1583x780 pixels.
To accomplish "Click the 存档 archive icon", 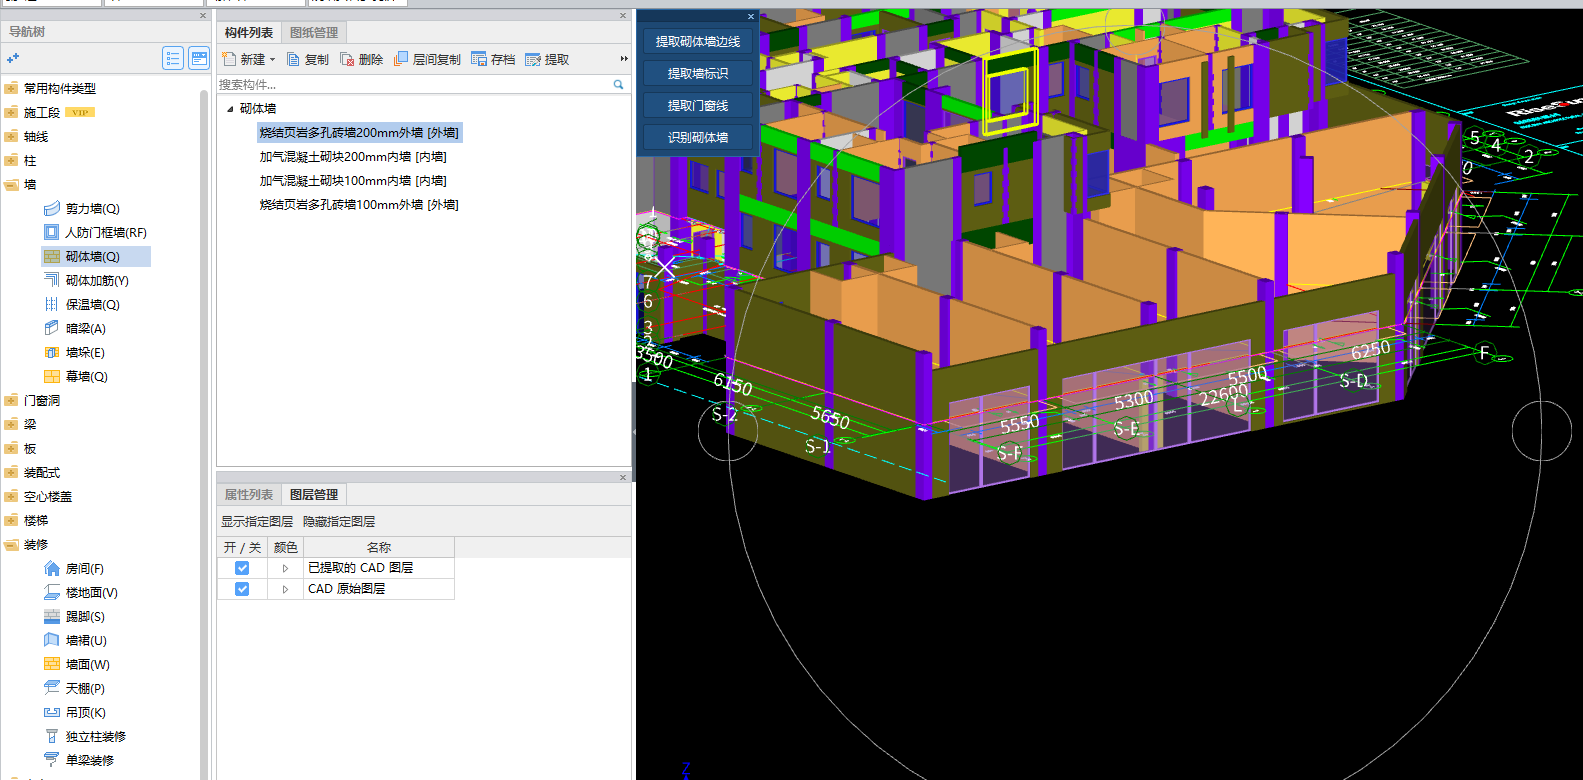I will click(479, 59).
